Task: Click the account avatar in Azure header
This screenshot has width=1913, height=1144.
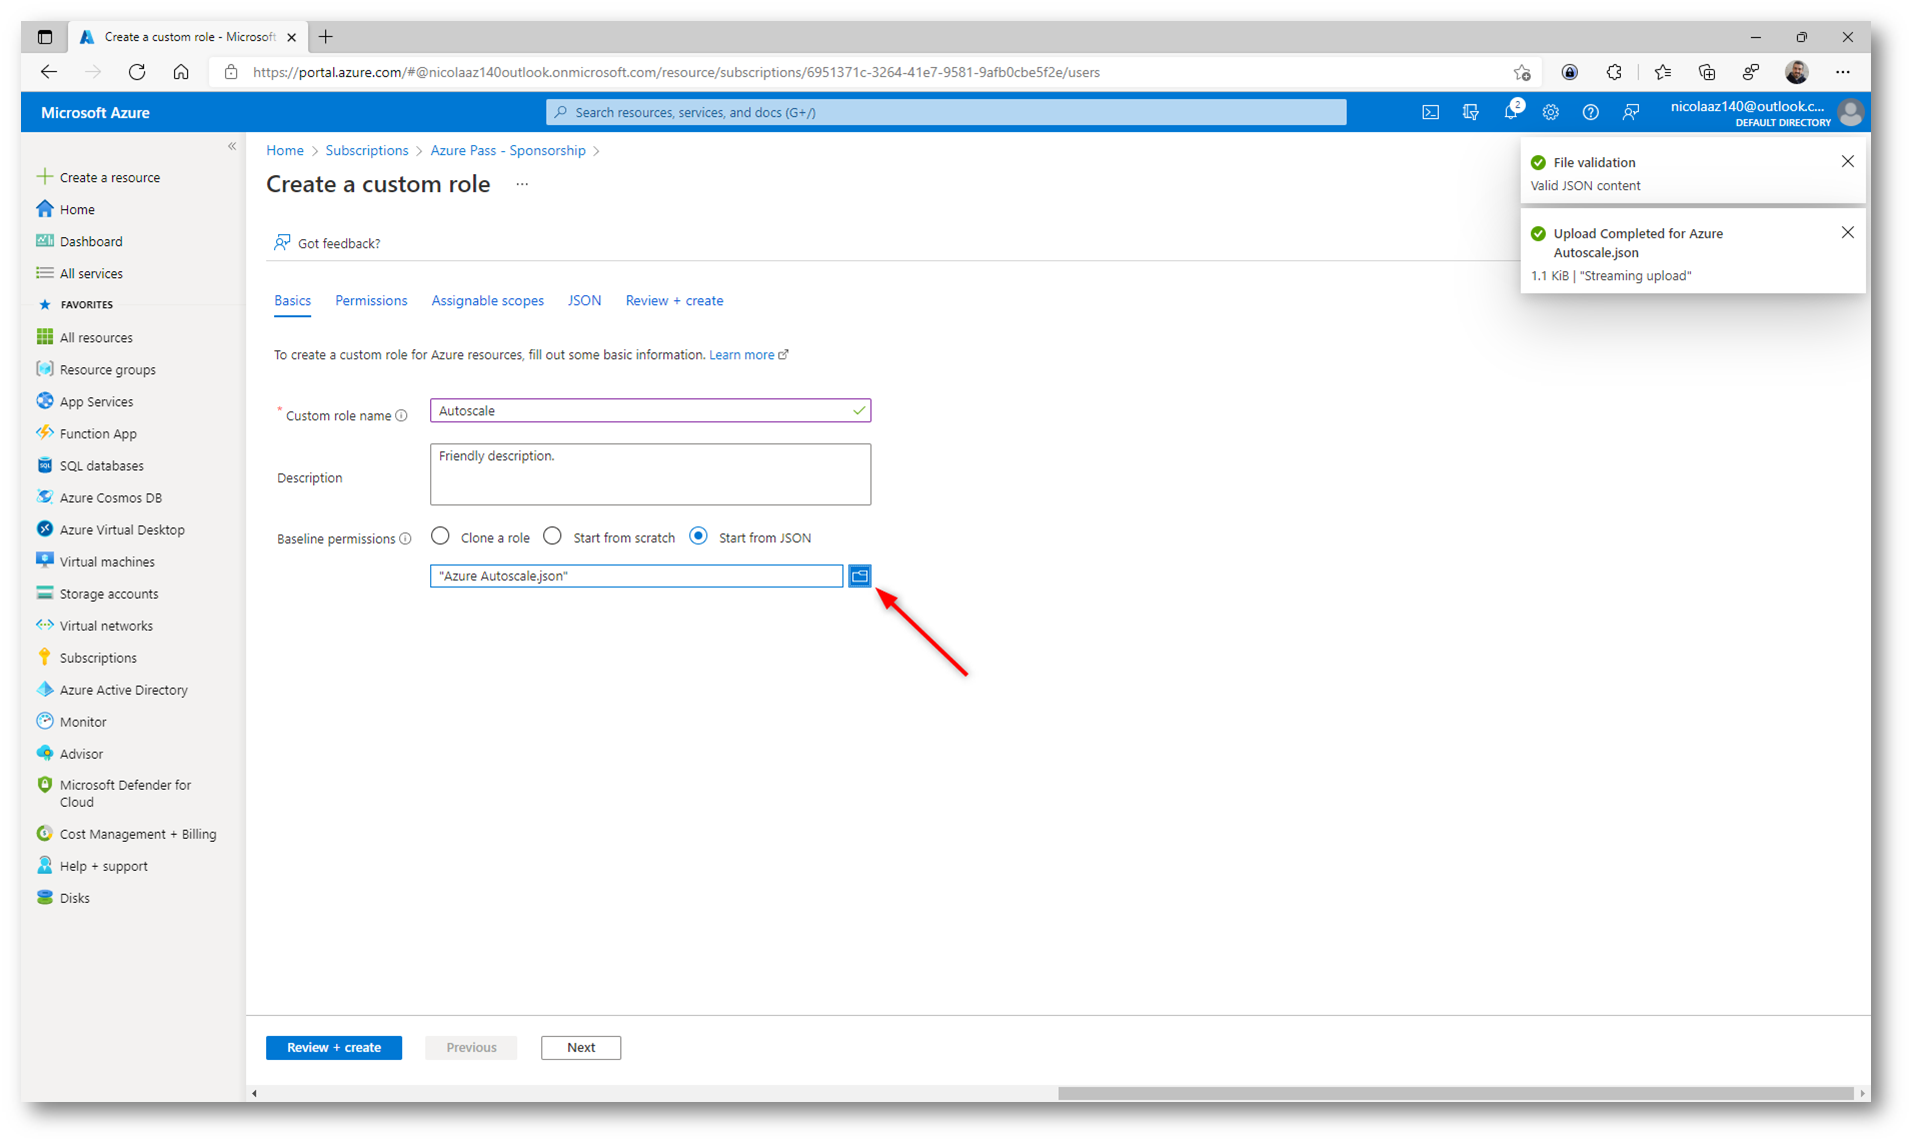Action: 1850,112
